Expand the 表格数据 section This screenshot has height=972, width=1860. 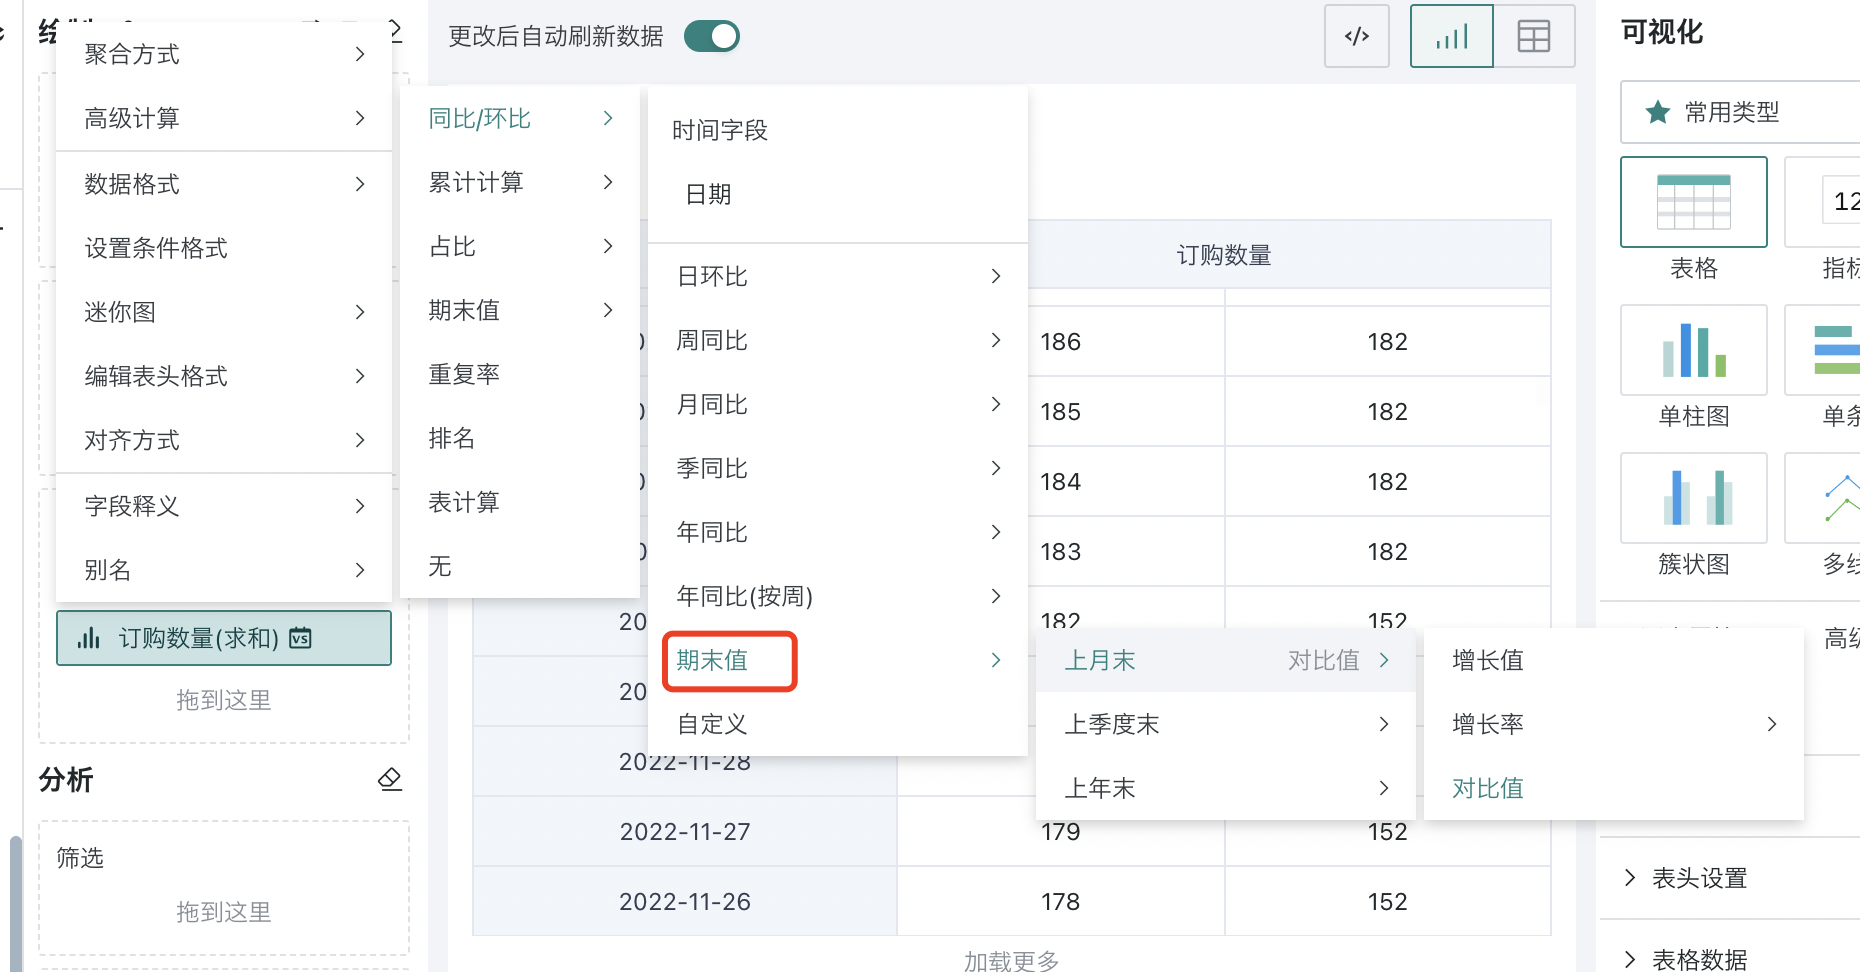1698,959
